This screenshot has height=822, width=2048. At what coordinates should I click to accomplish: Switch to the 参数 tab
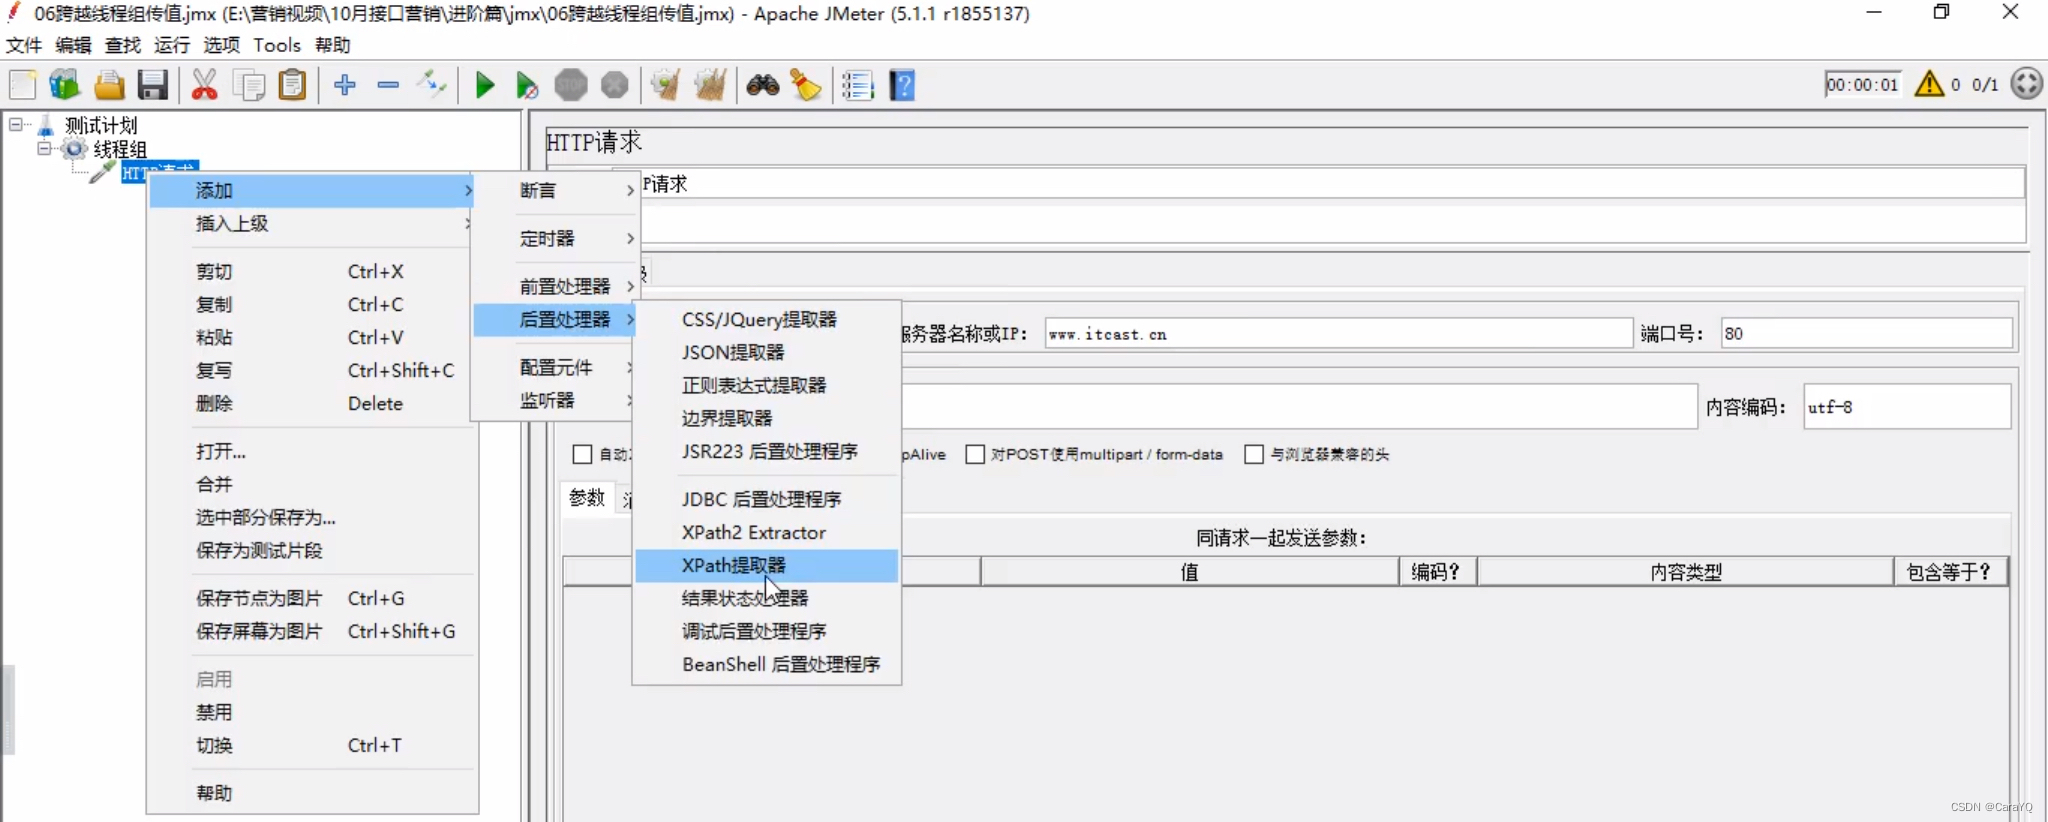(587, 498)
